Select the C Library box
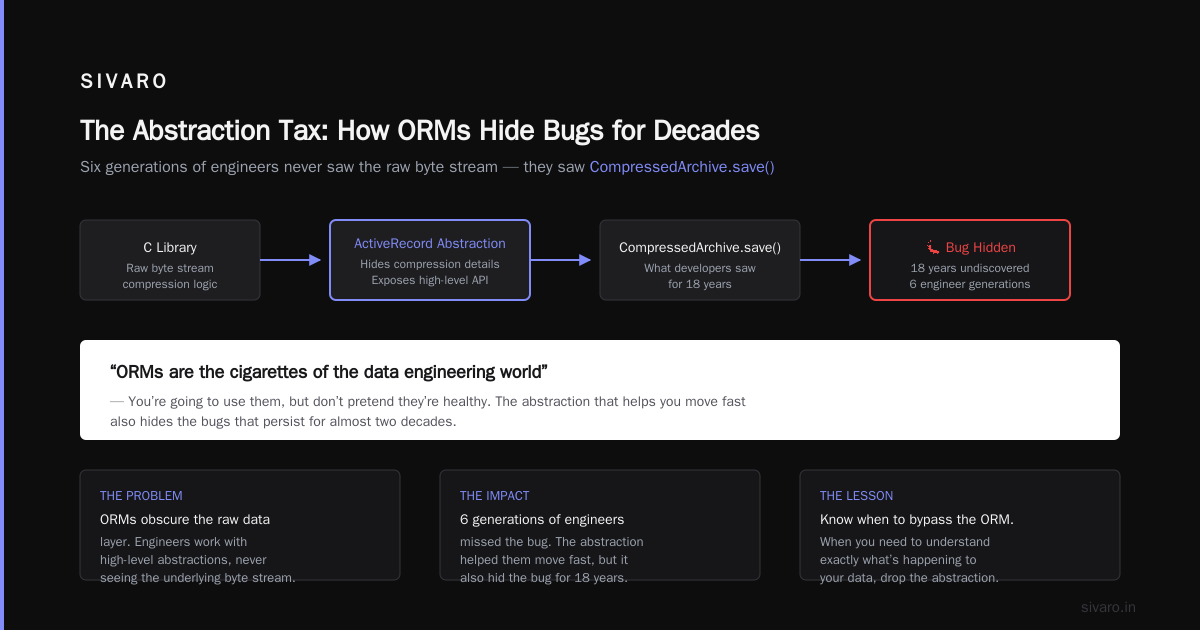The height and width of the screenshot is (630, 1200). pos(170,260)
